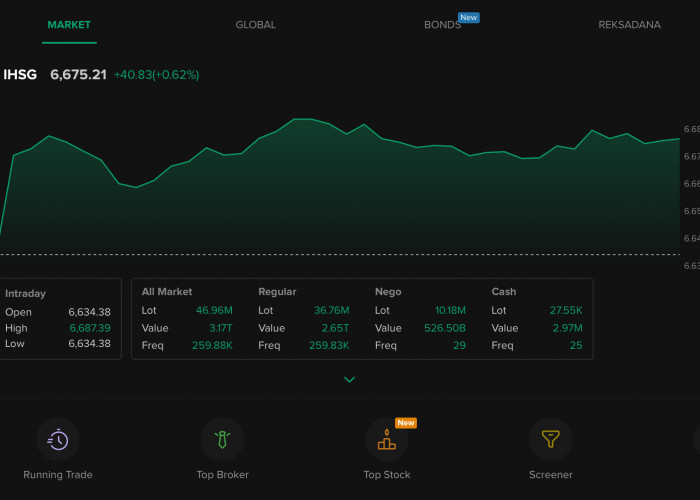
Task: Switch to the GLOBAL tab
Action: tap(256, 25)
